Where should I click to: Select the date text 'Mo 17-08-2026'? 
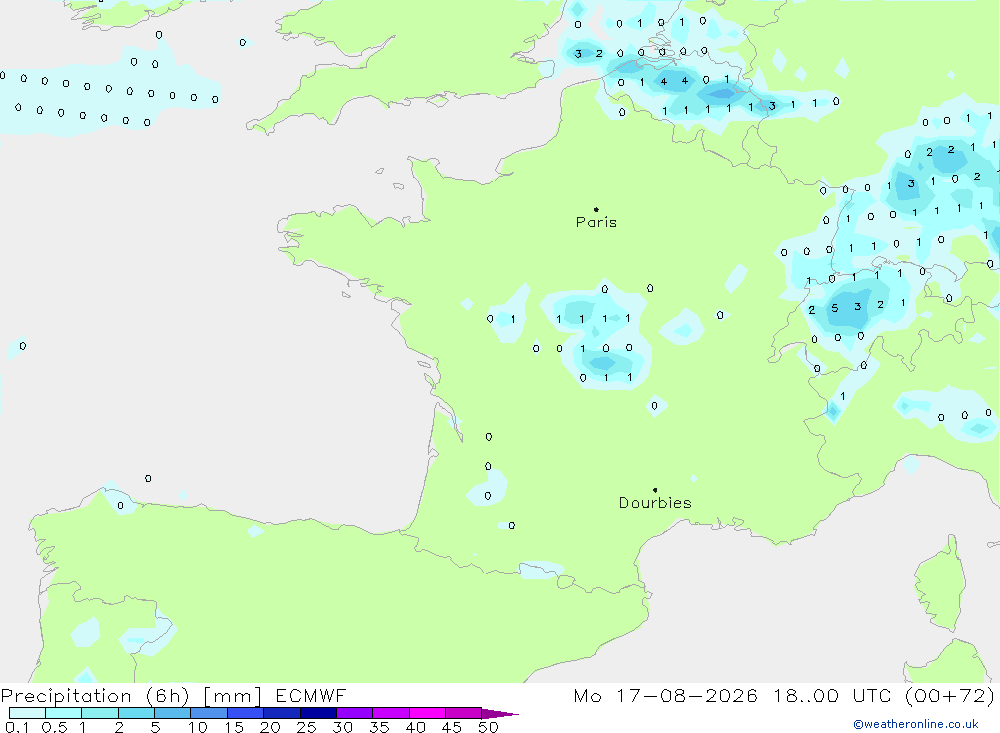665,696
